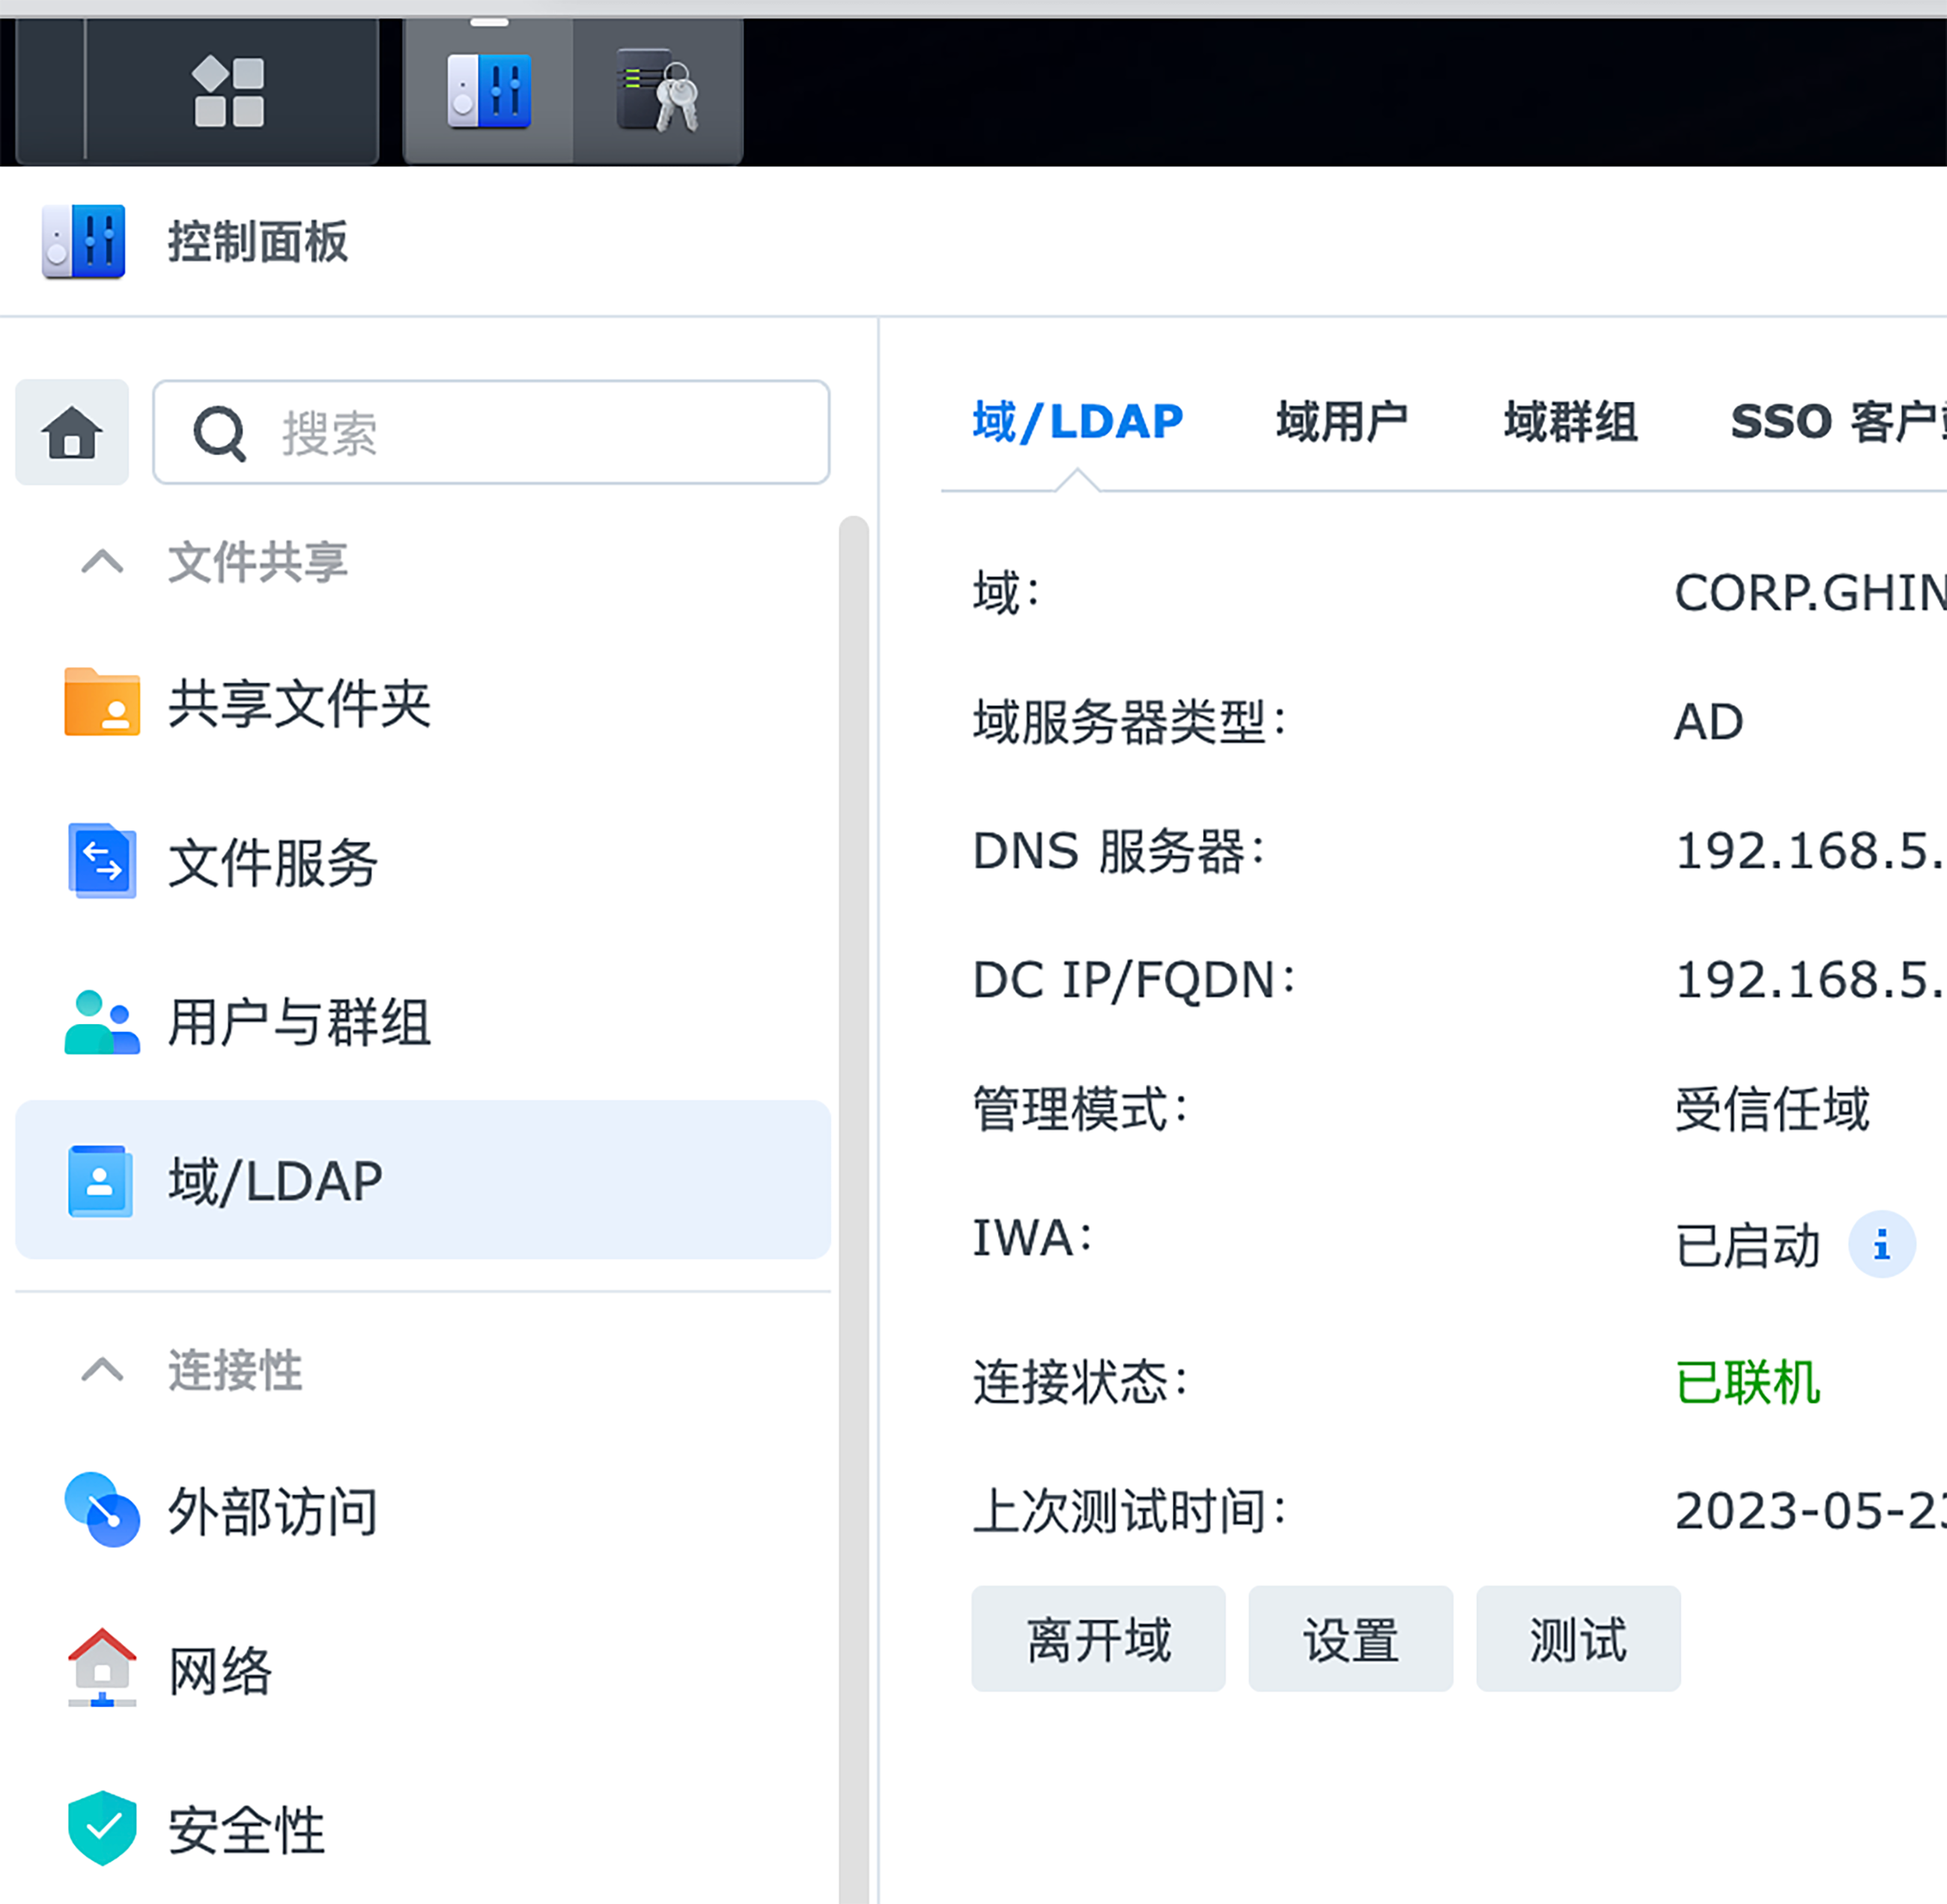Image resolution: width=1947 pixels, height=1904 pixels.
Task: Click the AD server type value
Action: tap(1708, 722)
